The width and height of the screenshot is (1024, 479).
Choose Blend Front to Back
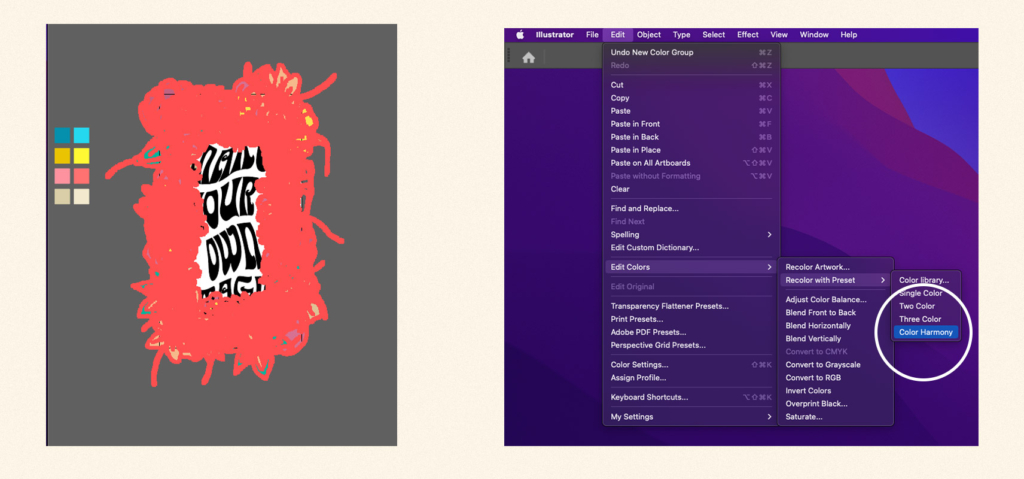(836, 313)
